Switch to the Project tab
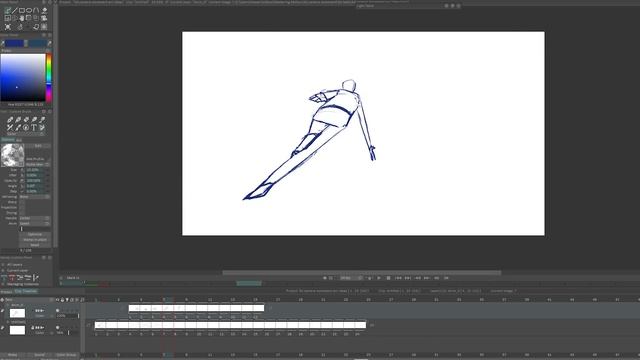Image resolution: width=640 pixels, height=360 pixels. 6,291
